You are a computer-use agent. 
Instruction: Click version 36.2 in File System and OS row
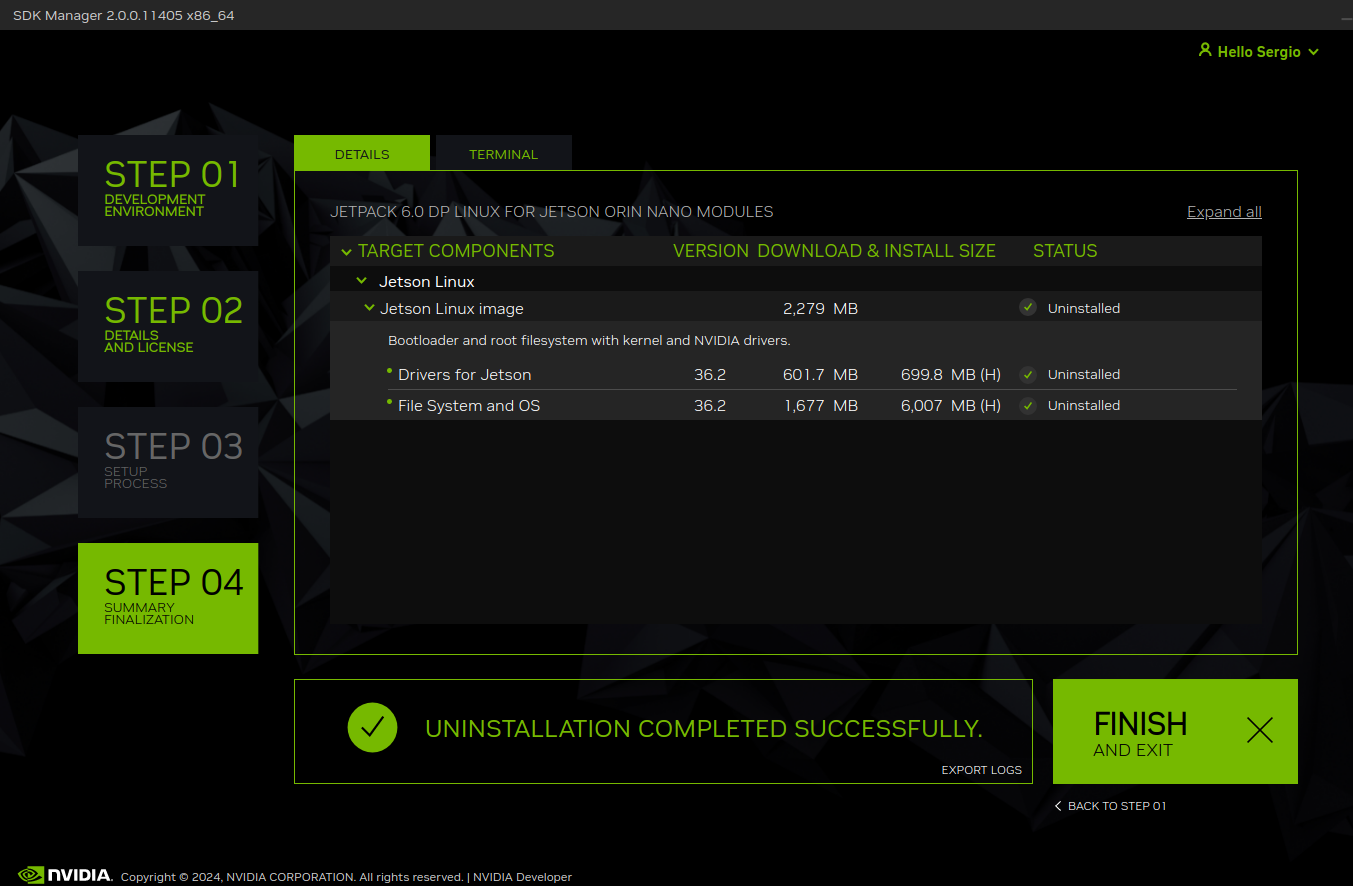710,405
